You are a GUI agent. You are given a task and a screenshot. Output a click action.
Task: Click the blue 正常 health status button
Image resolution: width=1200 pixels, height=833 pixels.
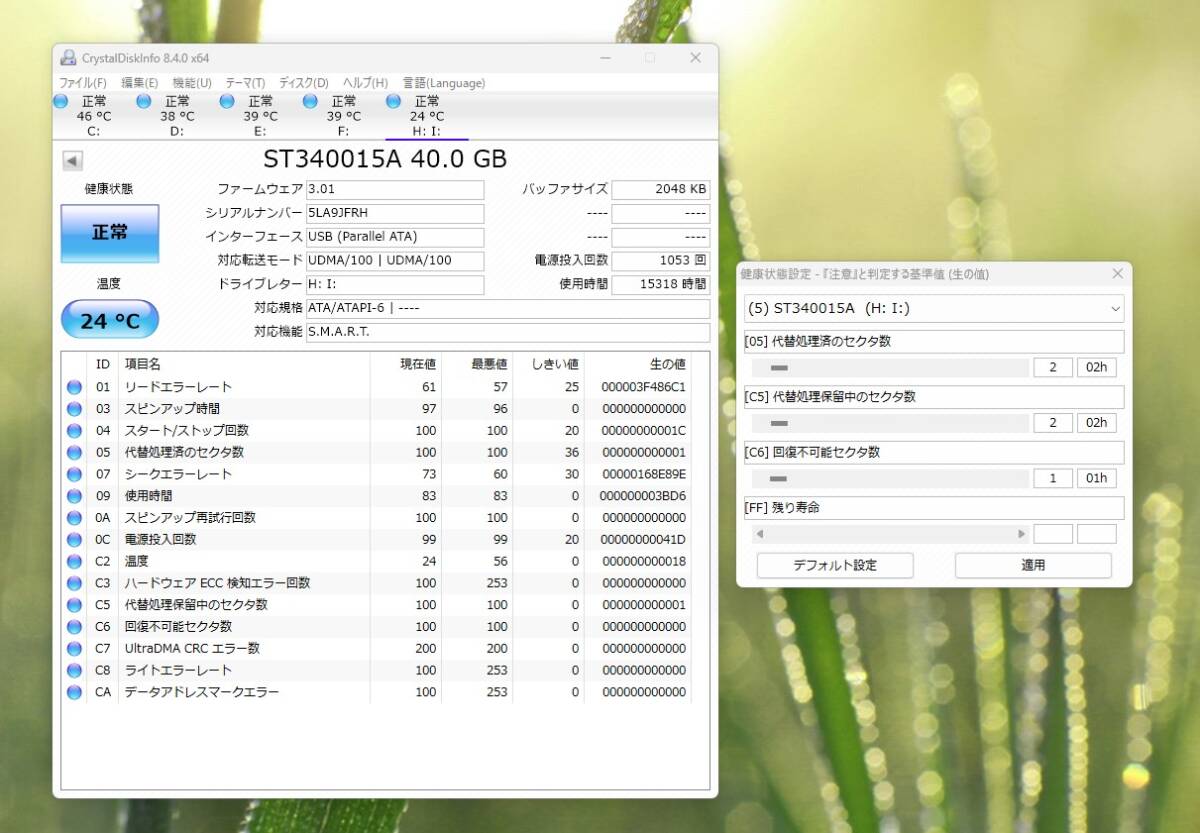click(x=110, y=233)
